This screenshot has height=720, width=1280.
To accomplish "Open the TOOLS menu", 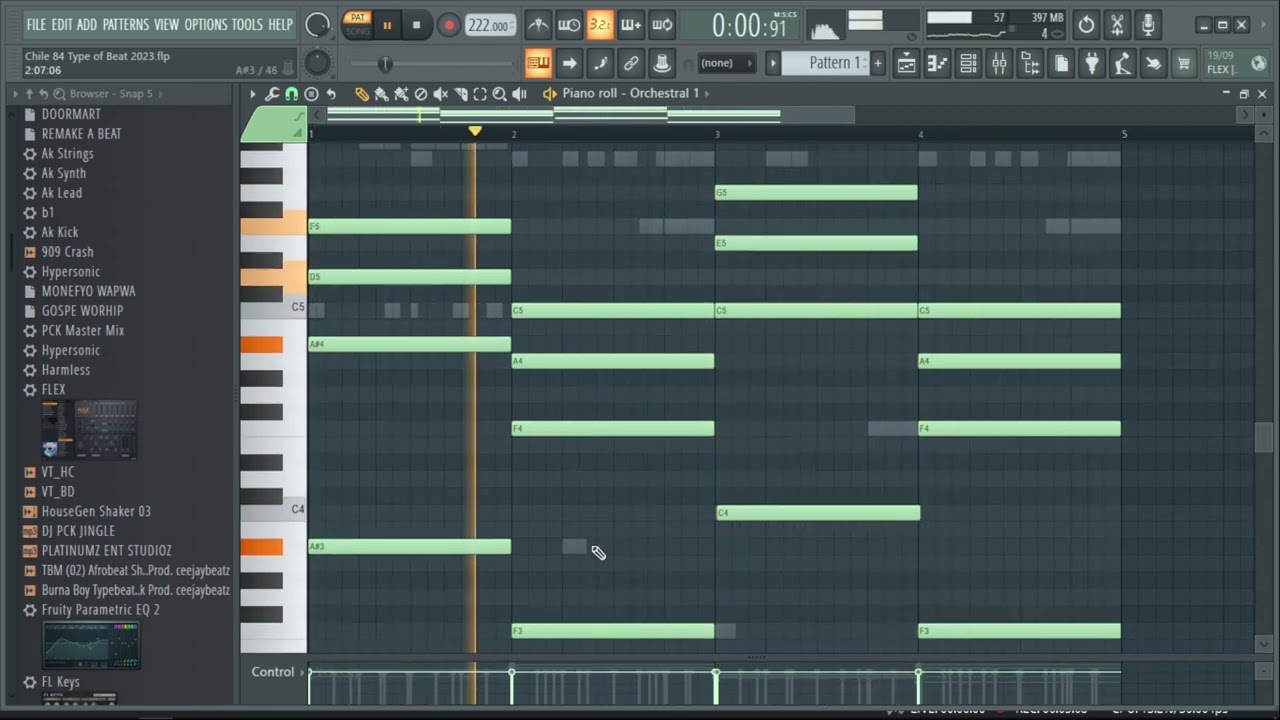I will tap(247, 25).
